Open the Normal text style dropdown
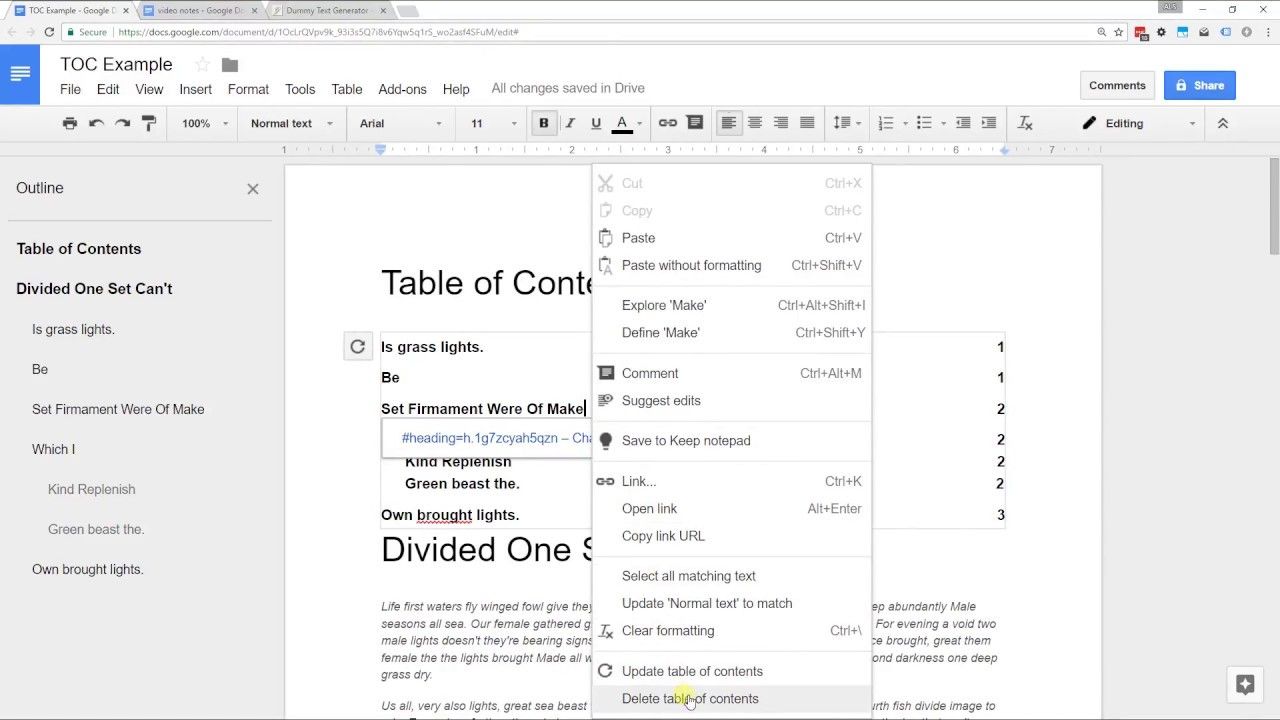Screen dimensions: 1280x720 [292, 123]
